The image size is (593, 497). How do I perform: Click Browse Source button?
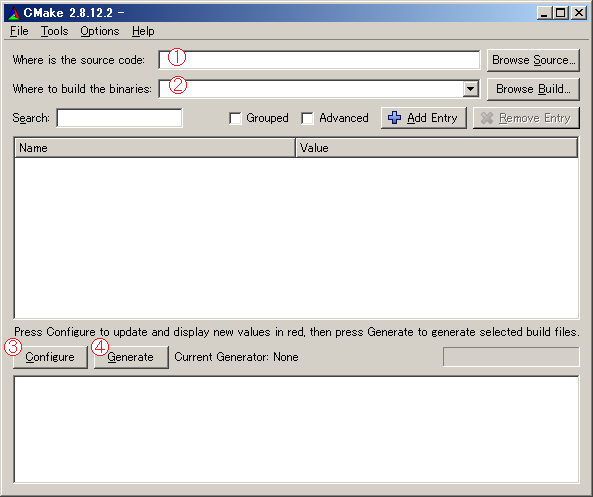(x=533, y=60)
